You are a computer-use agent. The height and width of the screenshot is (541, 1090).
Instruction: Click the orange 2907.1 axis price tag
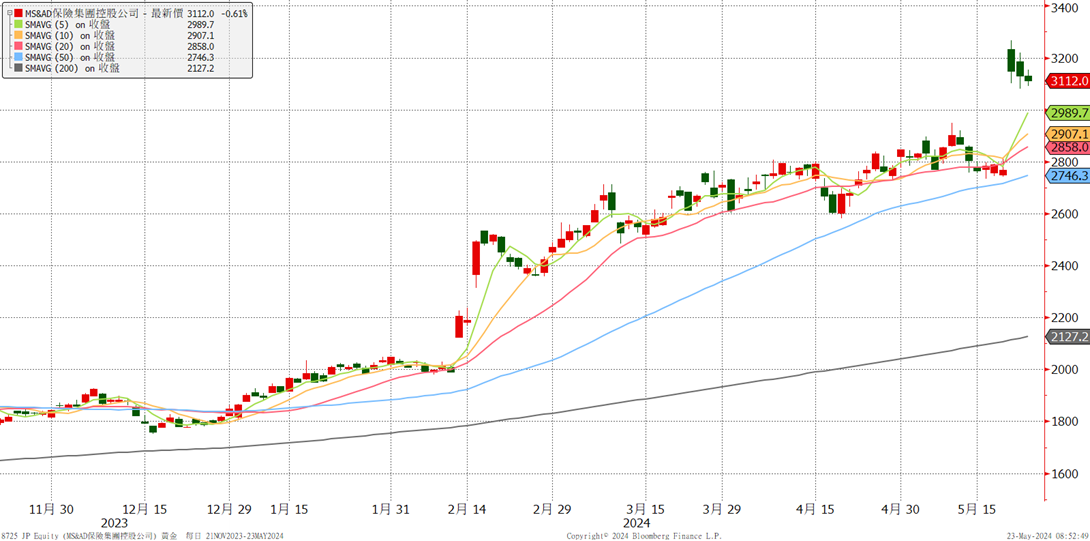(1068, 134)
